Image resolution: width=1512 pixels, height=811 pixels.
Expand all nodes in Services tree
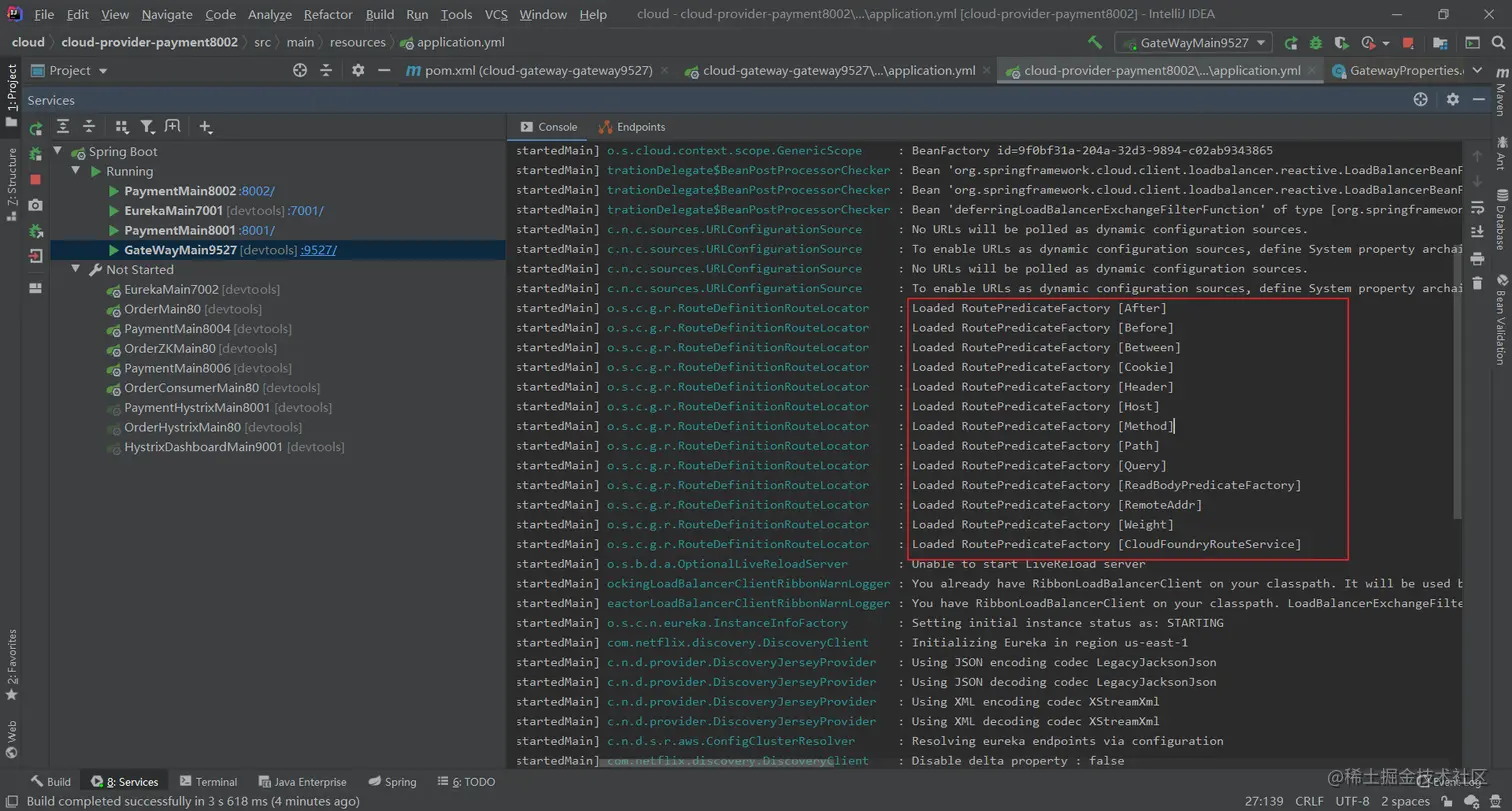[63, 127]
